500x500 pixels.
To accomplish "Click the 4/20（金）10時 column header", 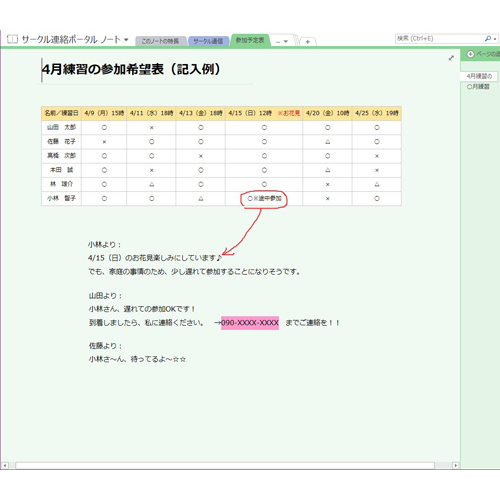I will click(327, 113).
